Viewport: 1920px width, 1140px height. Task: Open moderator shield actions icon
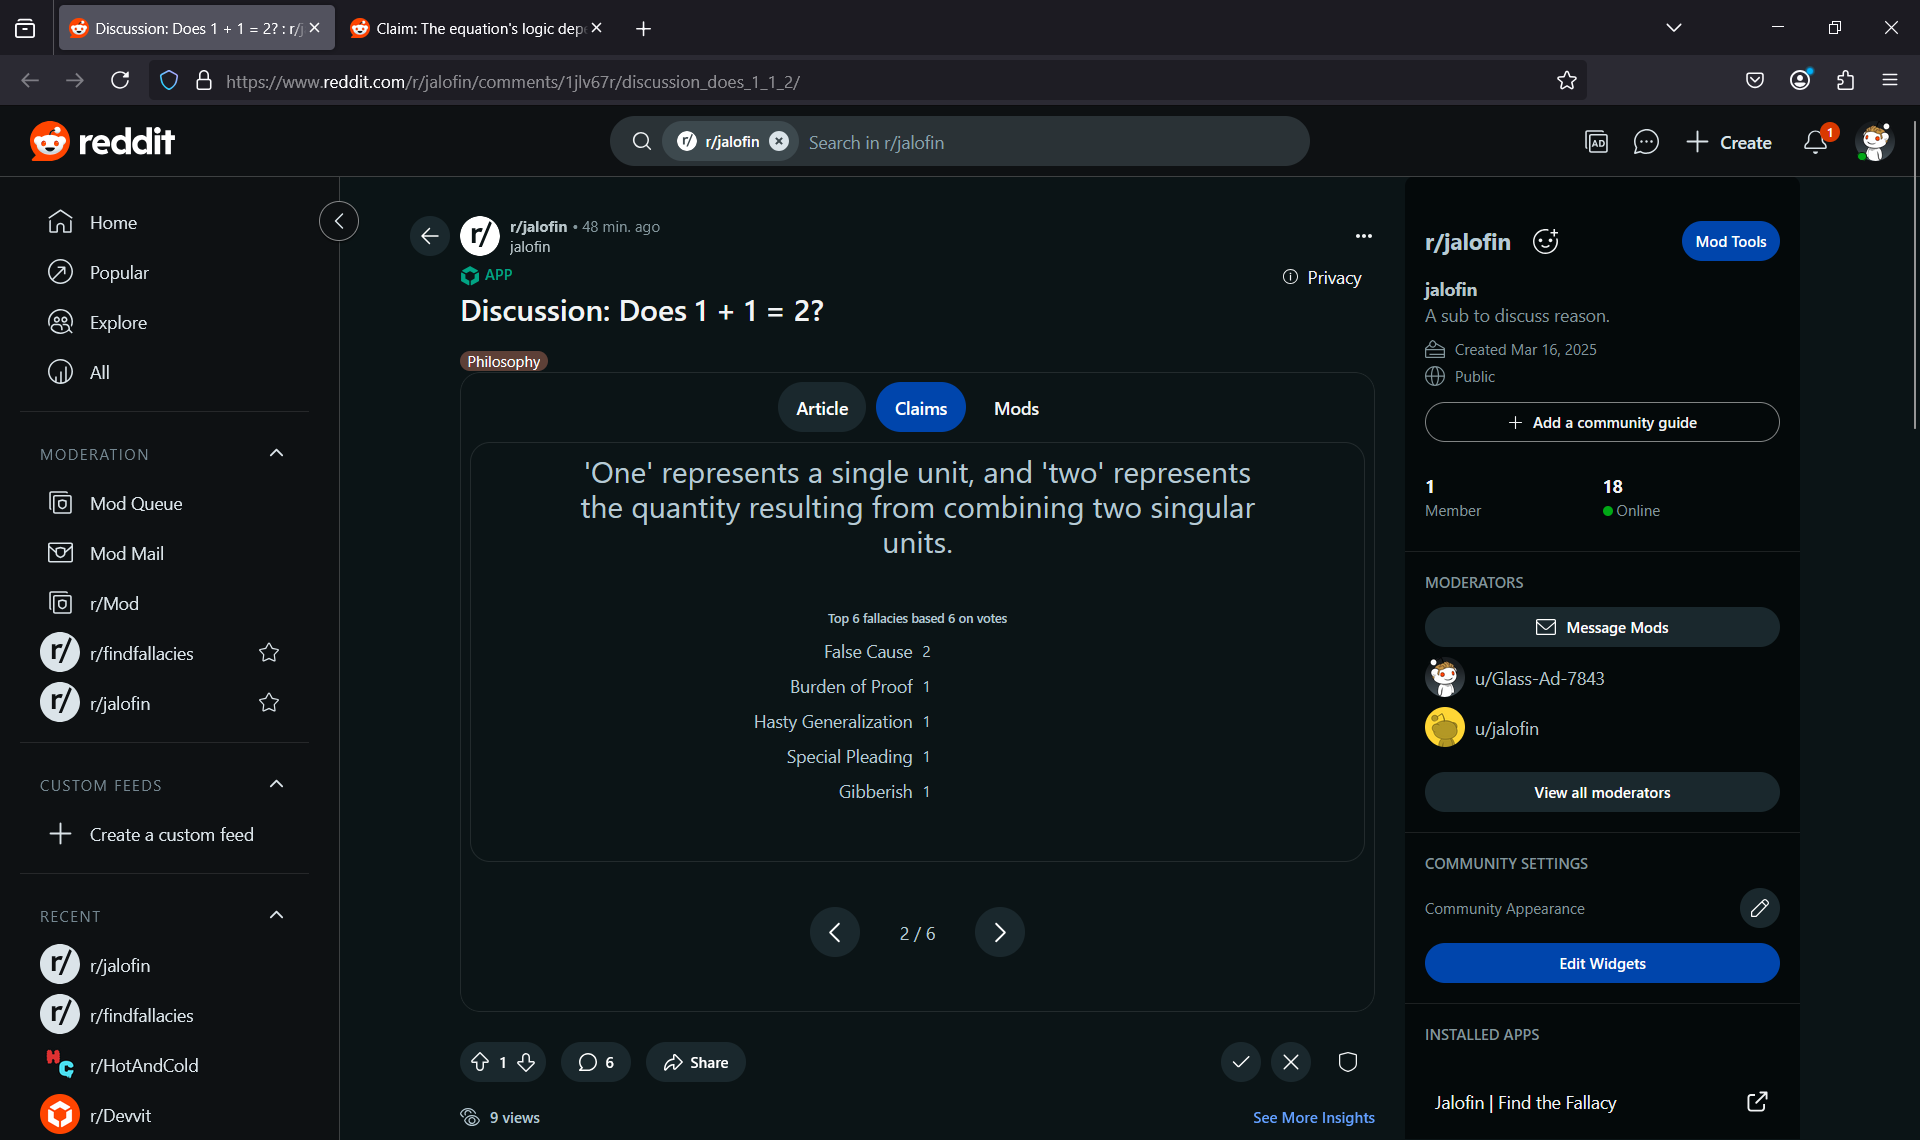click(x=1348, y=1062)
